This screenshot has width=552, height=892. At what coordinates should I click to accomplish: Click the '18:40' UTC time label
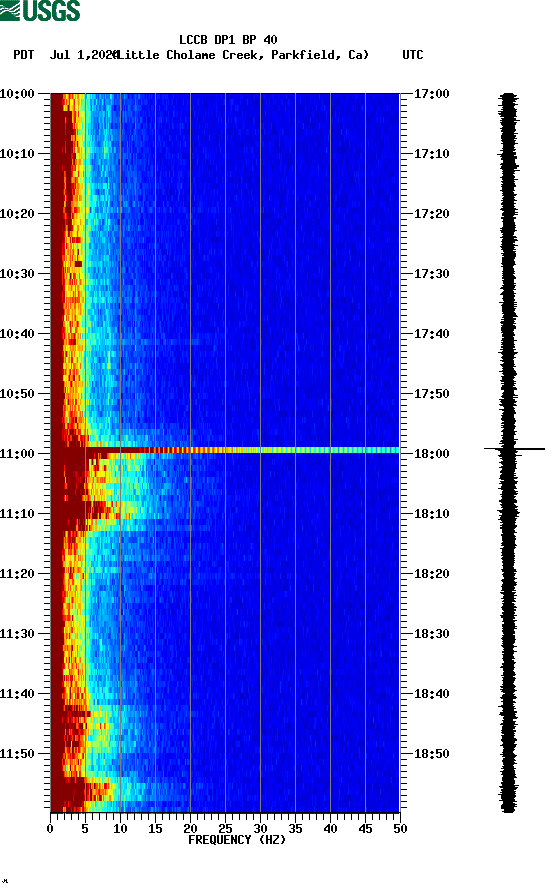[x=431, y=693]
